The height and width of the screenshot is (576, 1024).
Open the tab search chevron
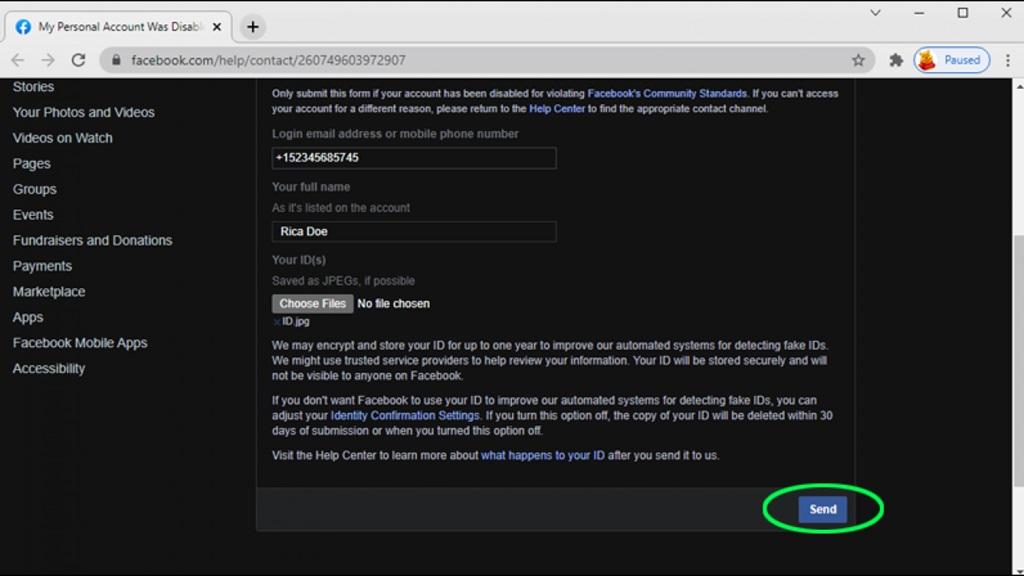875,12
